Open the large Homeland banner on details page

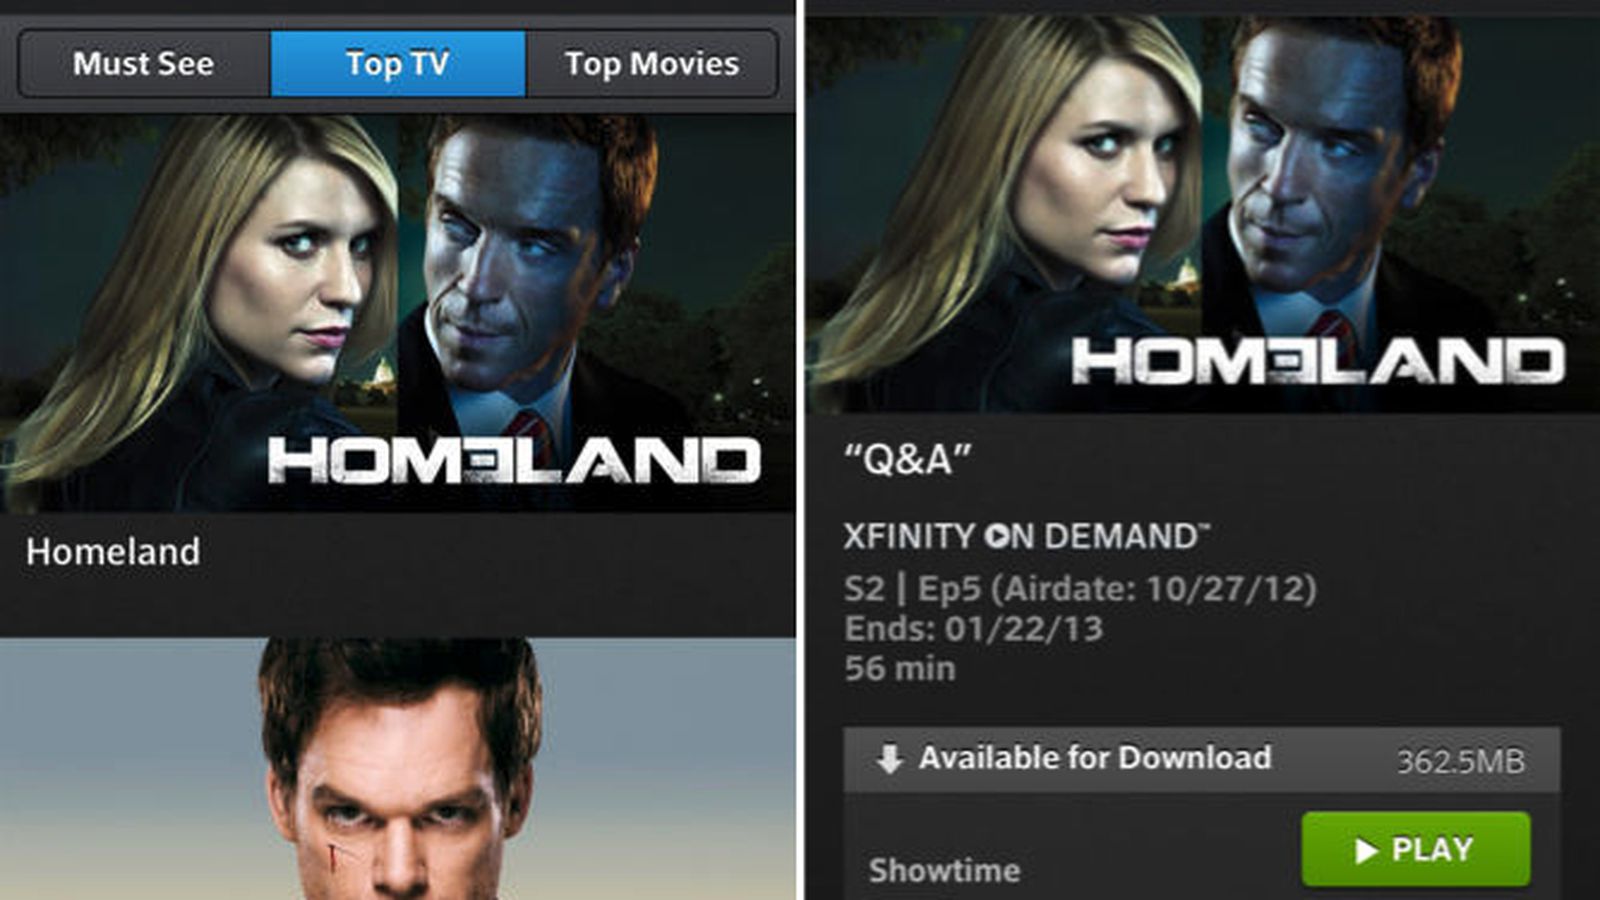[1203, 213]
